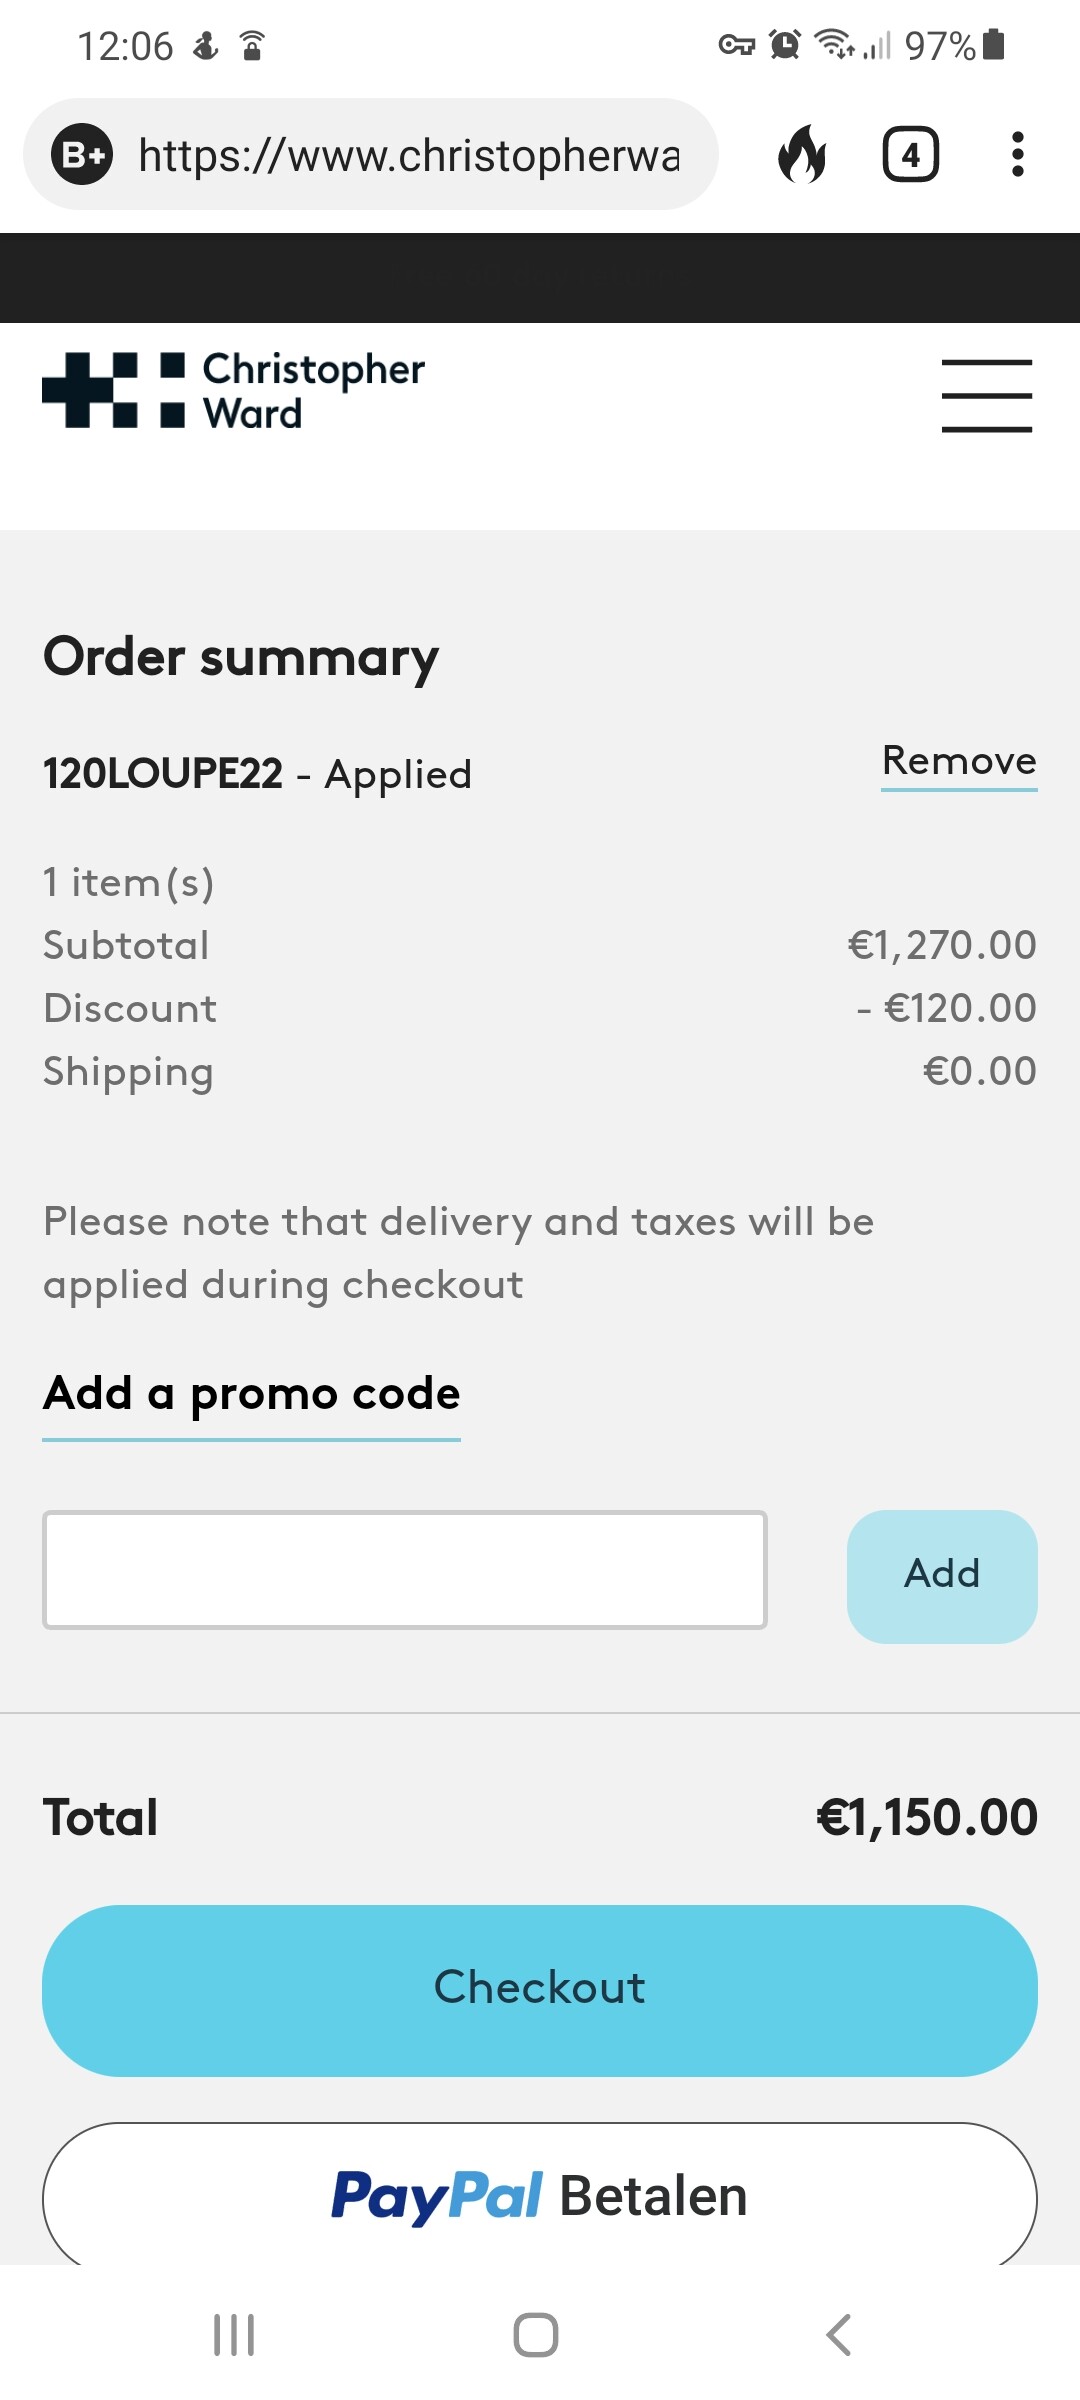Image resolution: width=1080 pixels, height=2400 pixels.
Task: Open the browser tab switcher
Action: pos(910,155)
